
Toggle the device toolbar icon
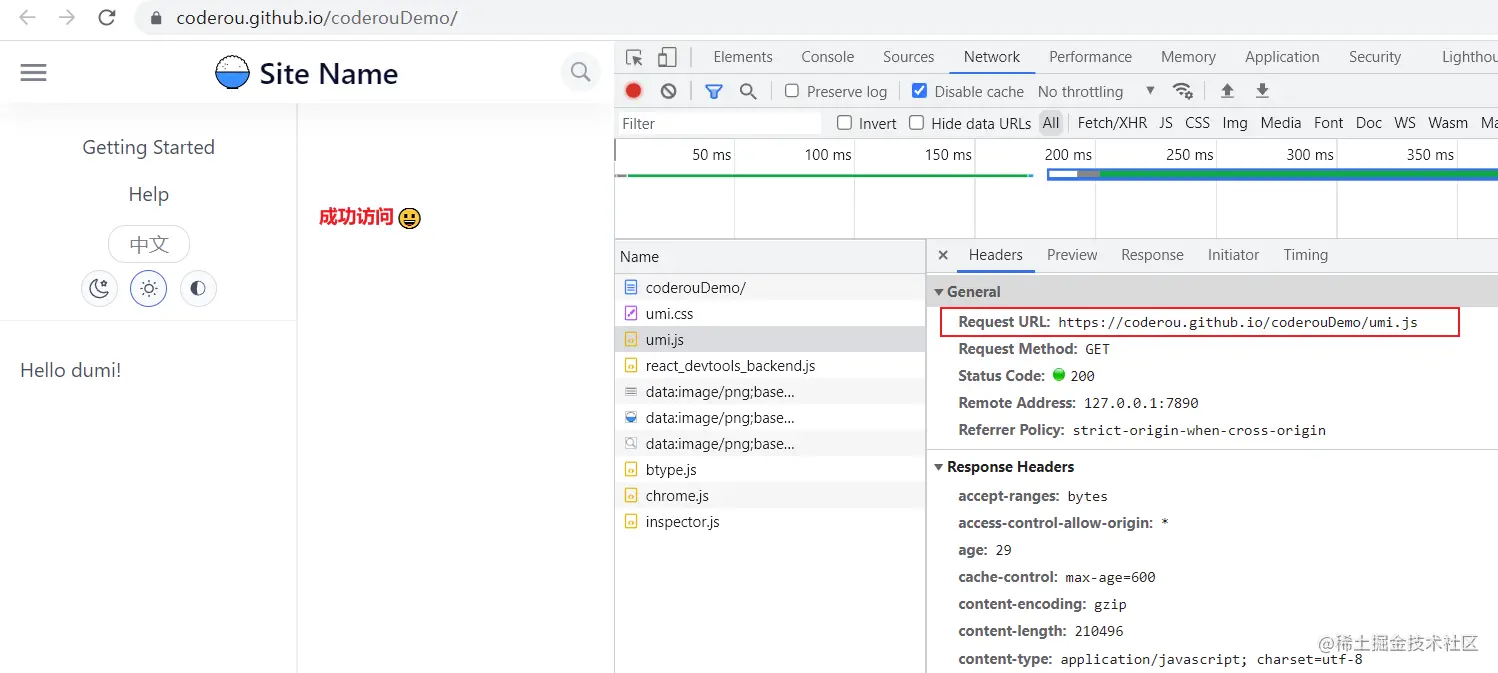click(x=667, y=57)
